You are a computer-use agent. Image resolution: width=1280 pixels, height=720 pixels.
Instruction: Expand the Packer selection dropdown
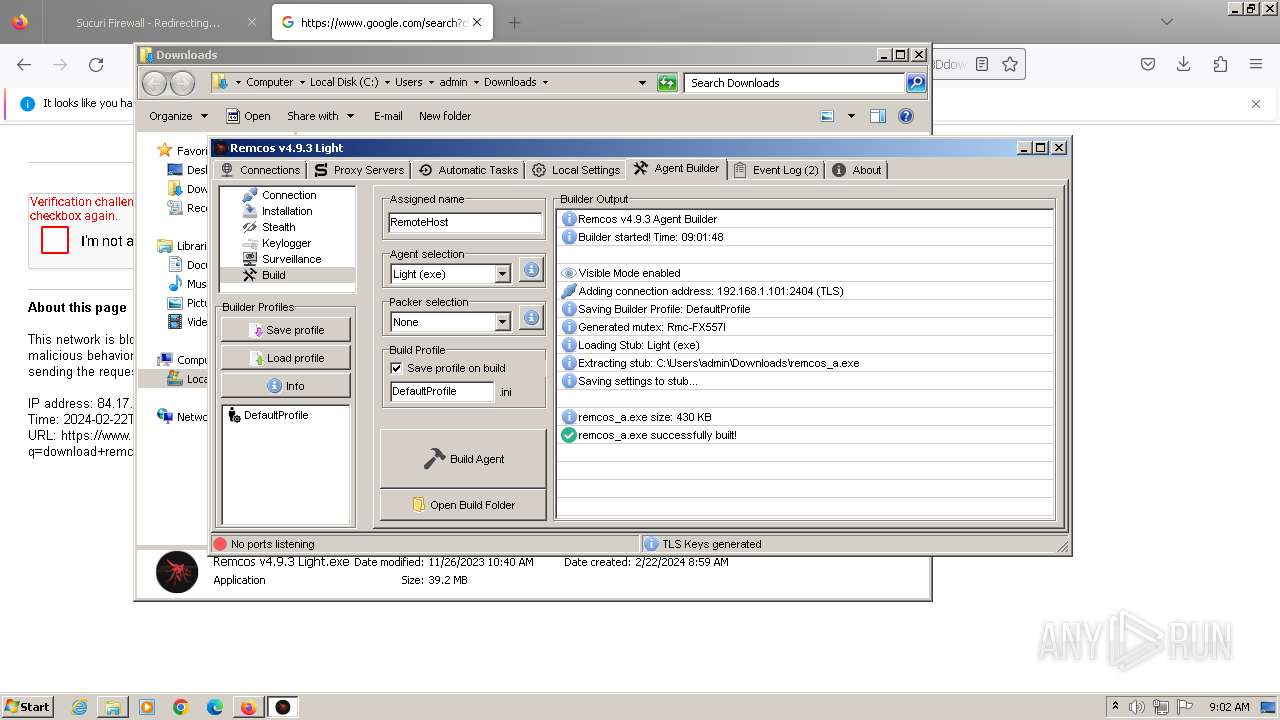coord(503,322)
